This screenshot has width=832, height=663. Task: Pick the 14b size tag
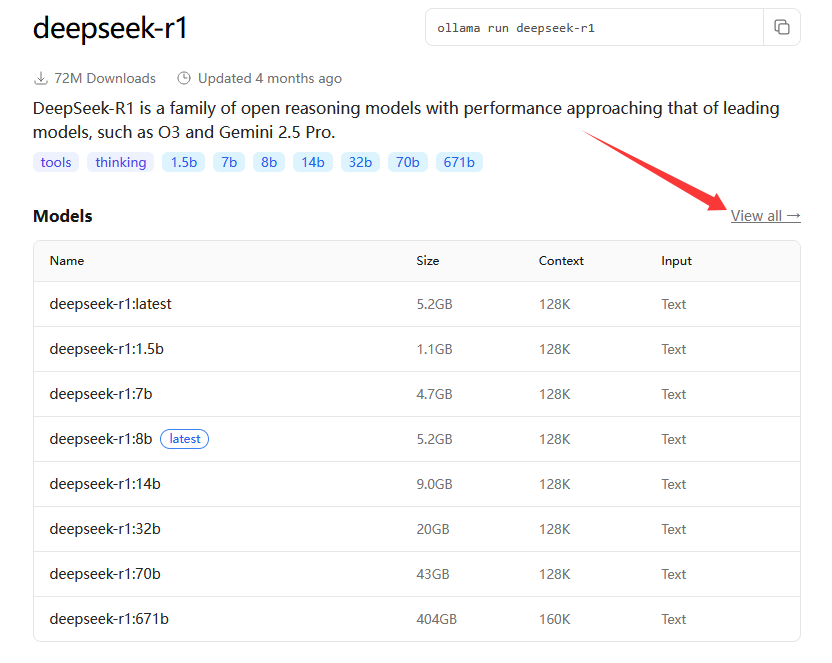pos(312,162)
